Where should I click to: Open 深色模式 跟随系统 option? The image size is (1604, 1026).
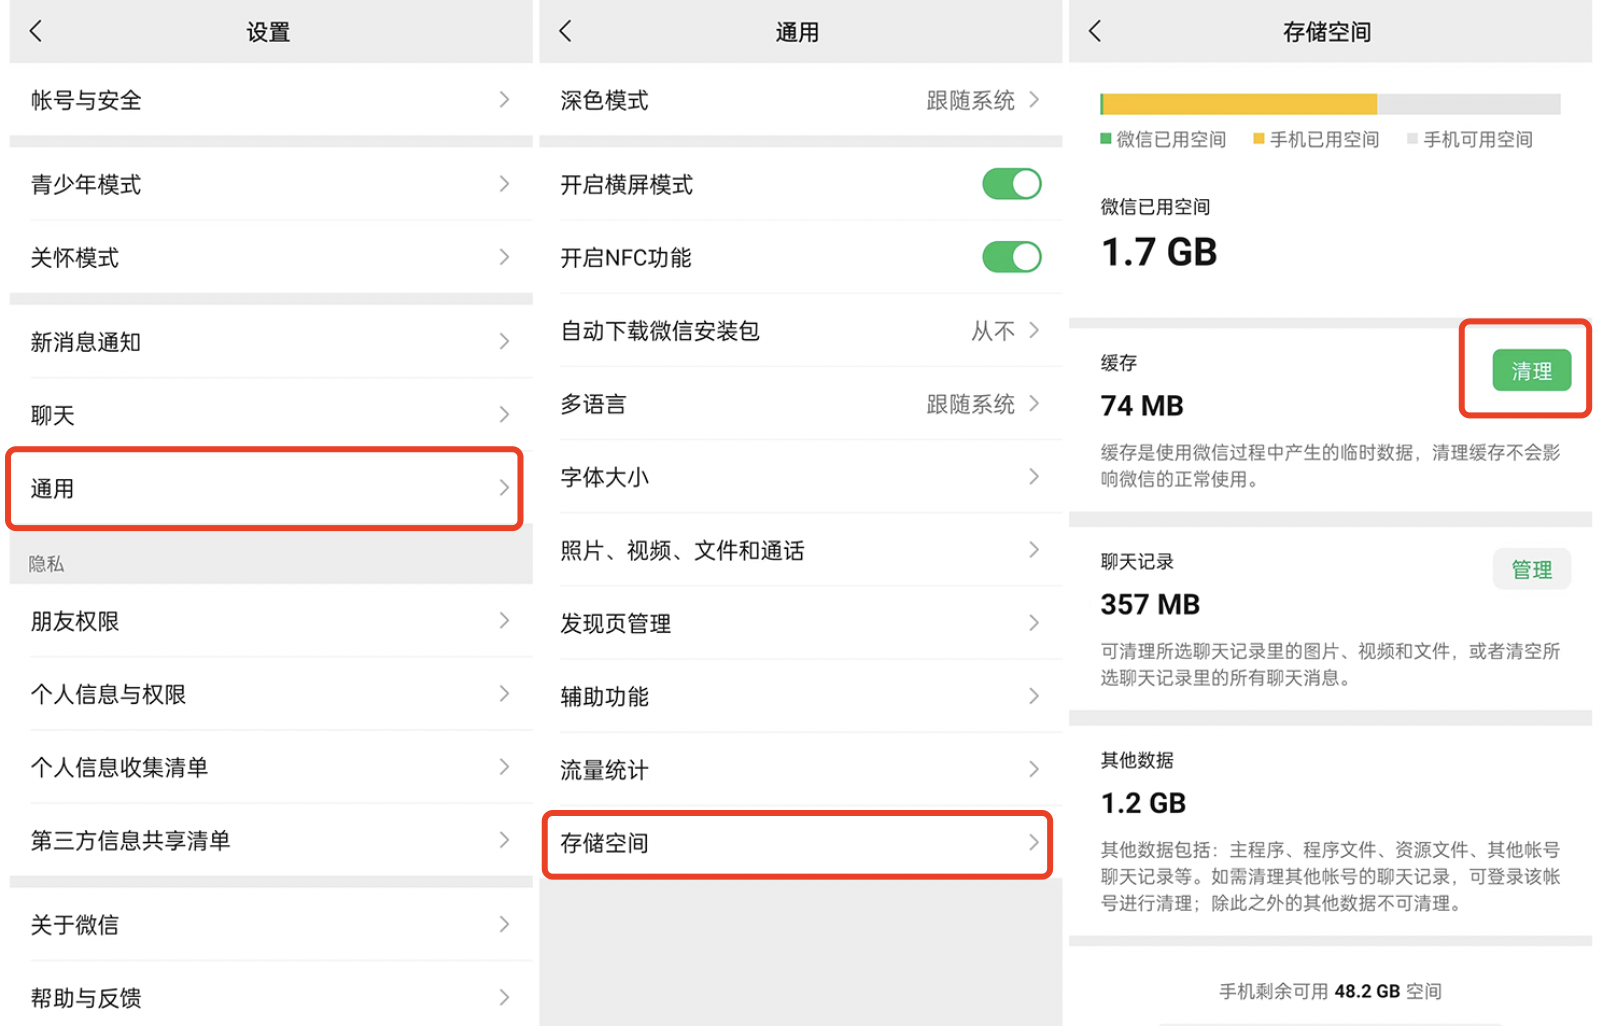coord(800,100)
